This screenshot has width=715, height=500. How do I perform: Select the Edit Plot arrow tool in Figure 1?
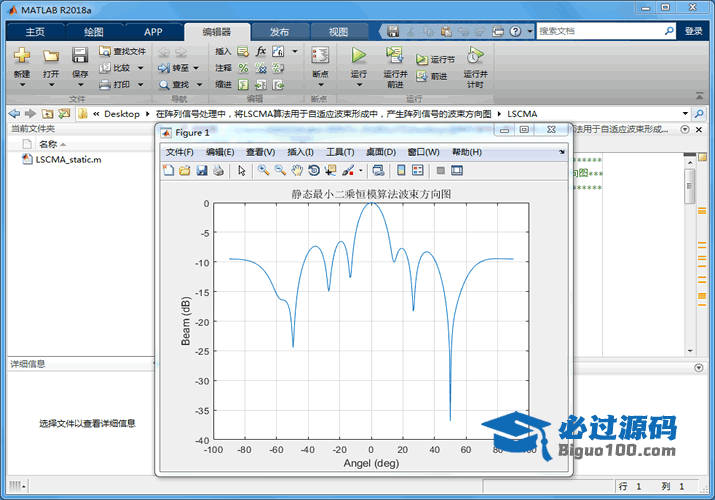click(x=242, y=170)
